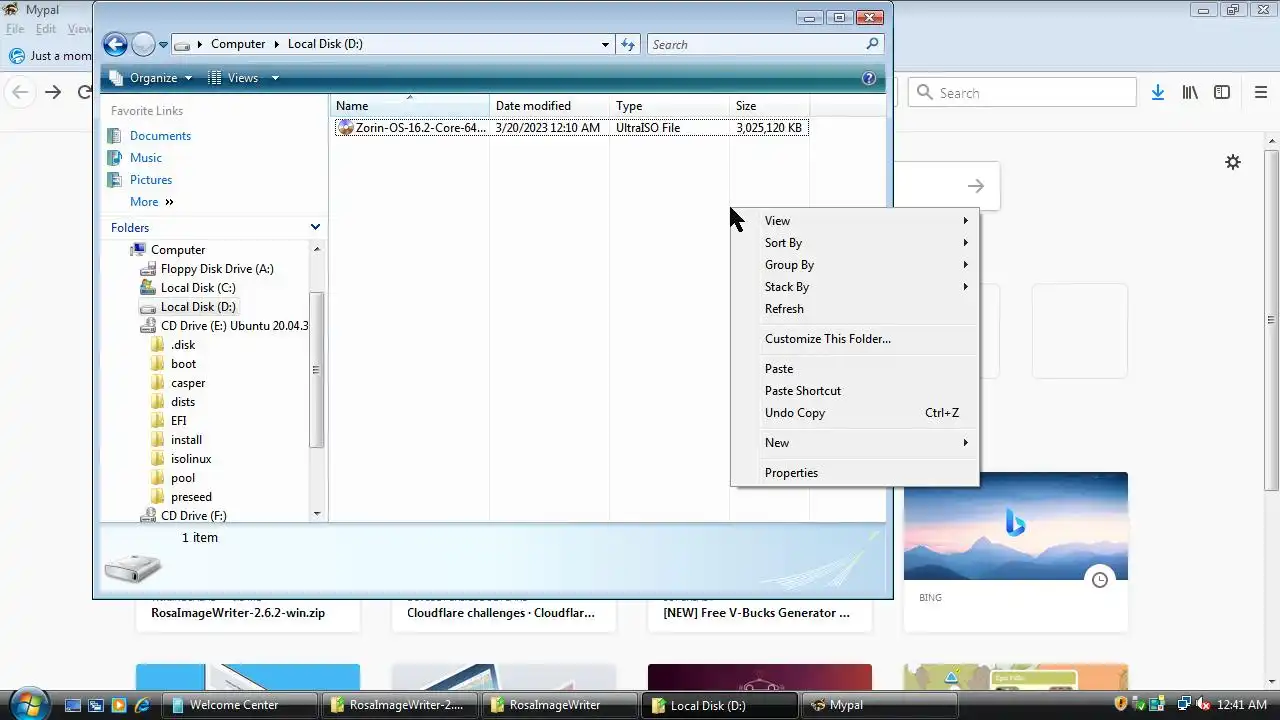The height and width of the screenshot is (720, 1280).
Task: Sort by the Type column header
Action: tap(670, 106)
